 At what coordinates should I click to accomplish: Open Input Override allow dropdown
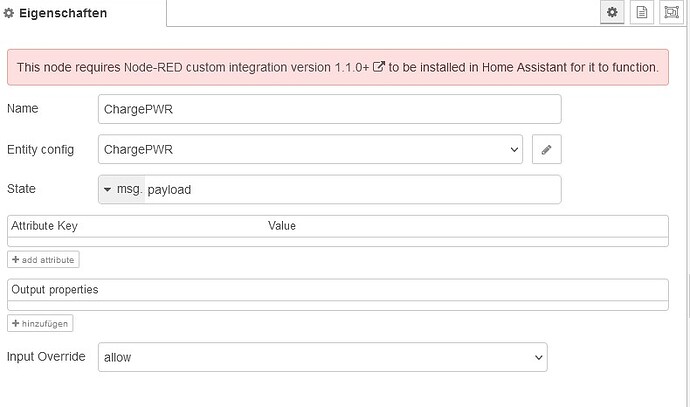point(323,357)
